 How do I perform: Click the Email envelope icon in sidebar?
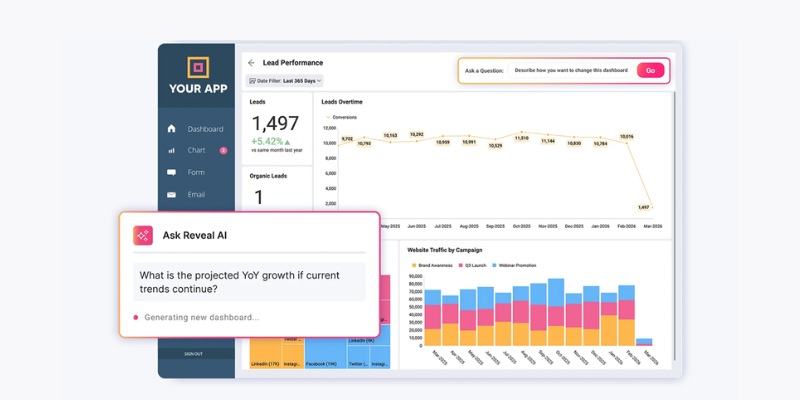[x=171, y=194]
